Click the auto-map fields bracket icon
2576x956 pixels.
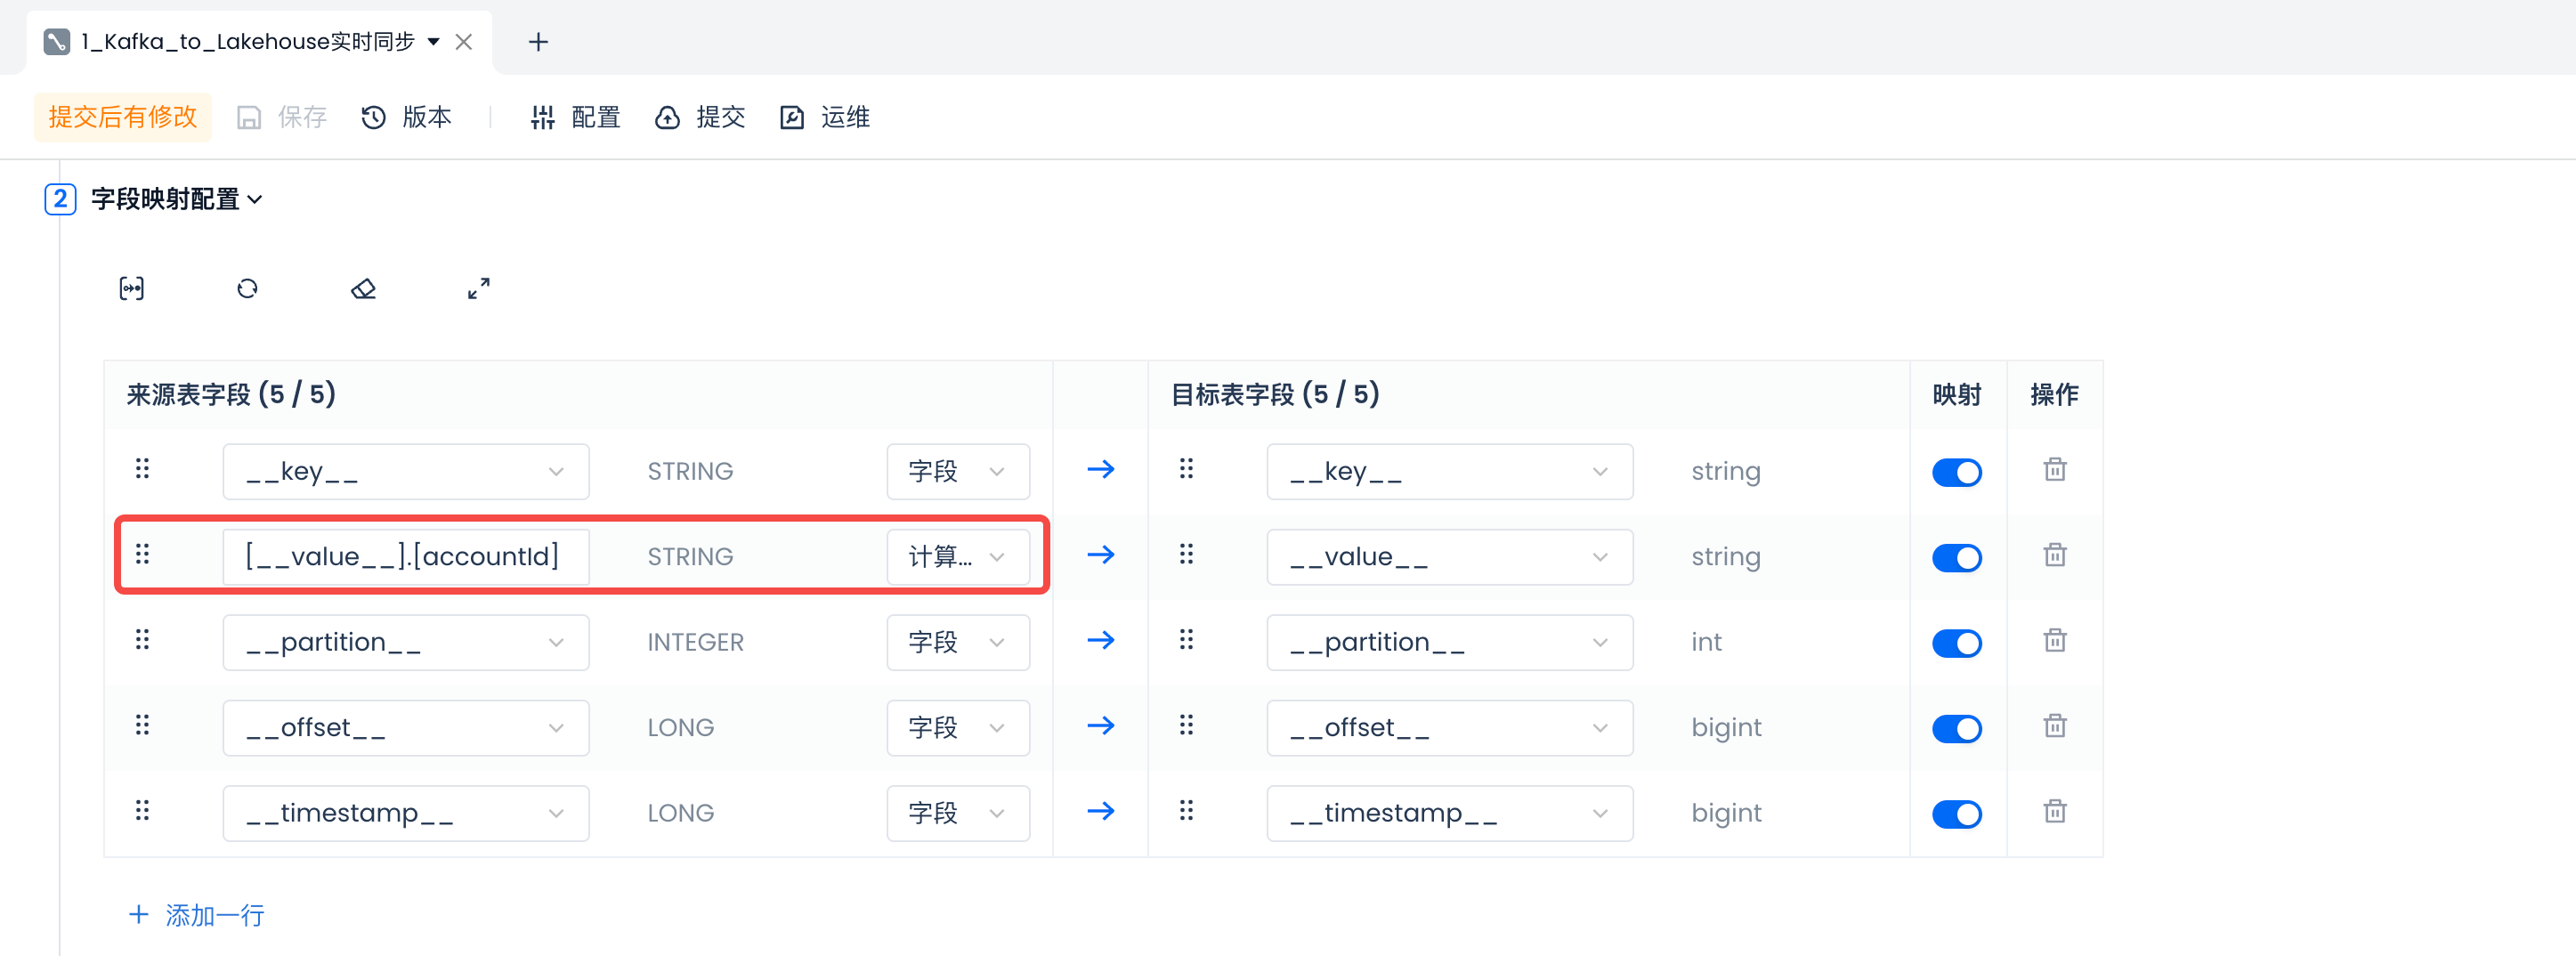(x=132, y=289)
